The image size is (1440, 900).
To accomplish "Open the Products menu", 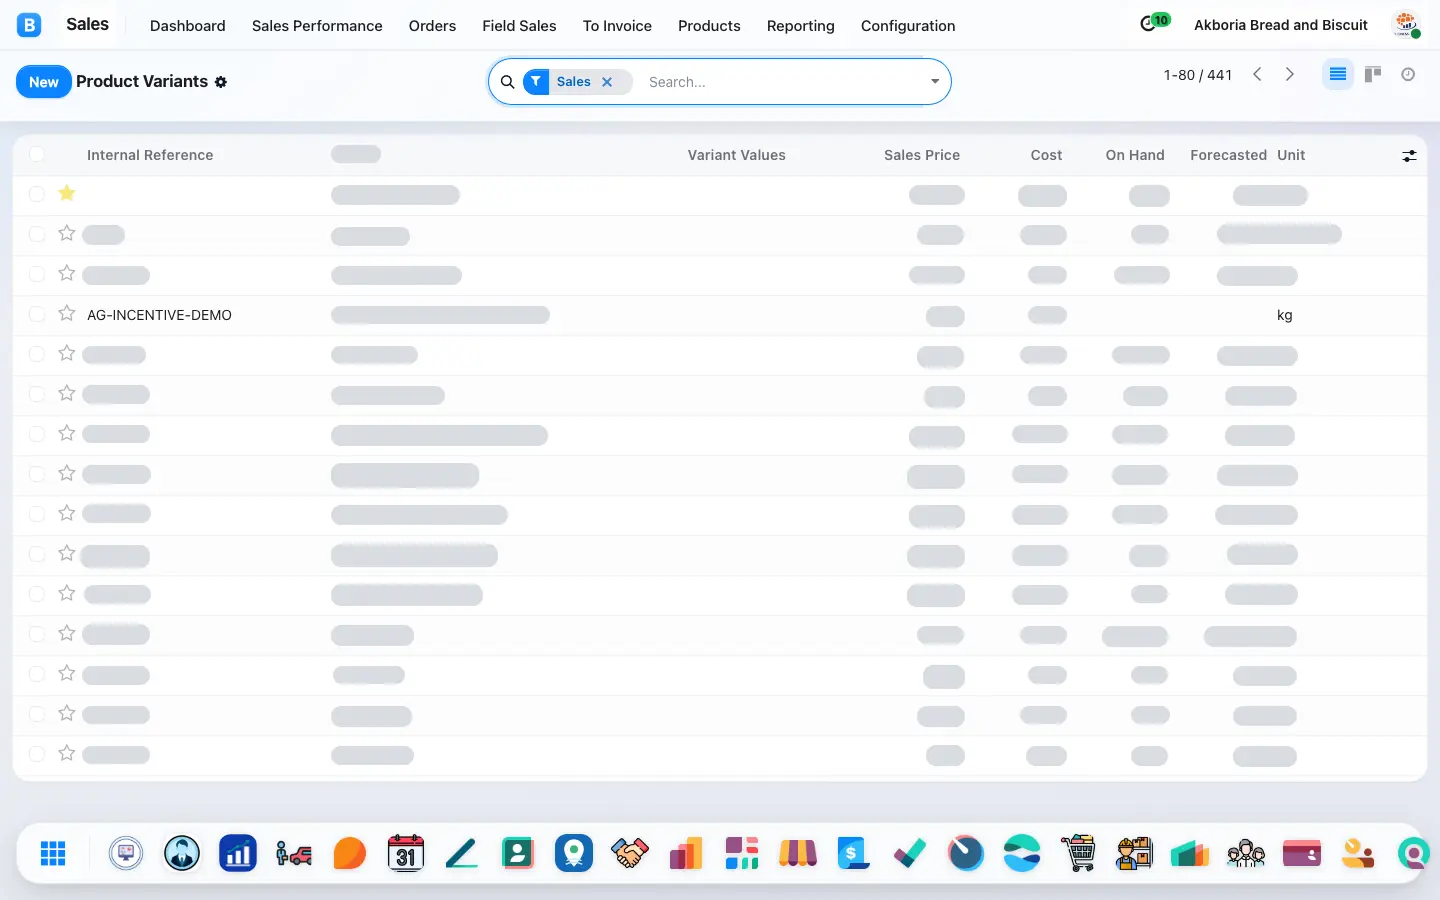I will (709, 26).
